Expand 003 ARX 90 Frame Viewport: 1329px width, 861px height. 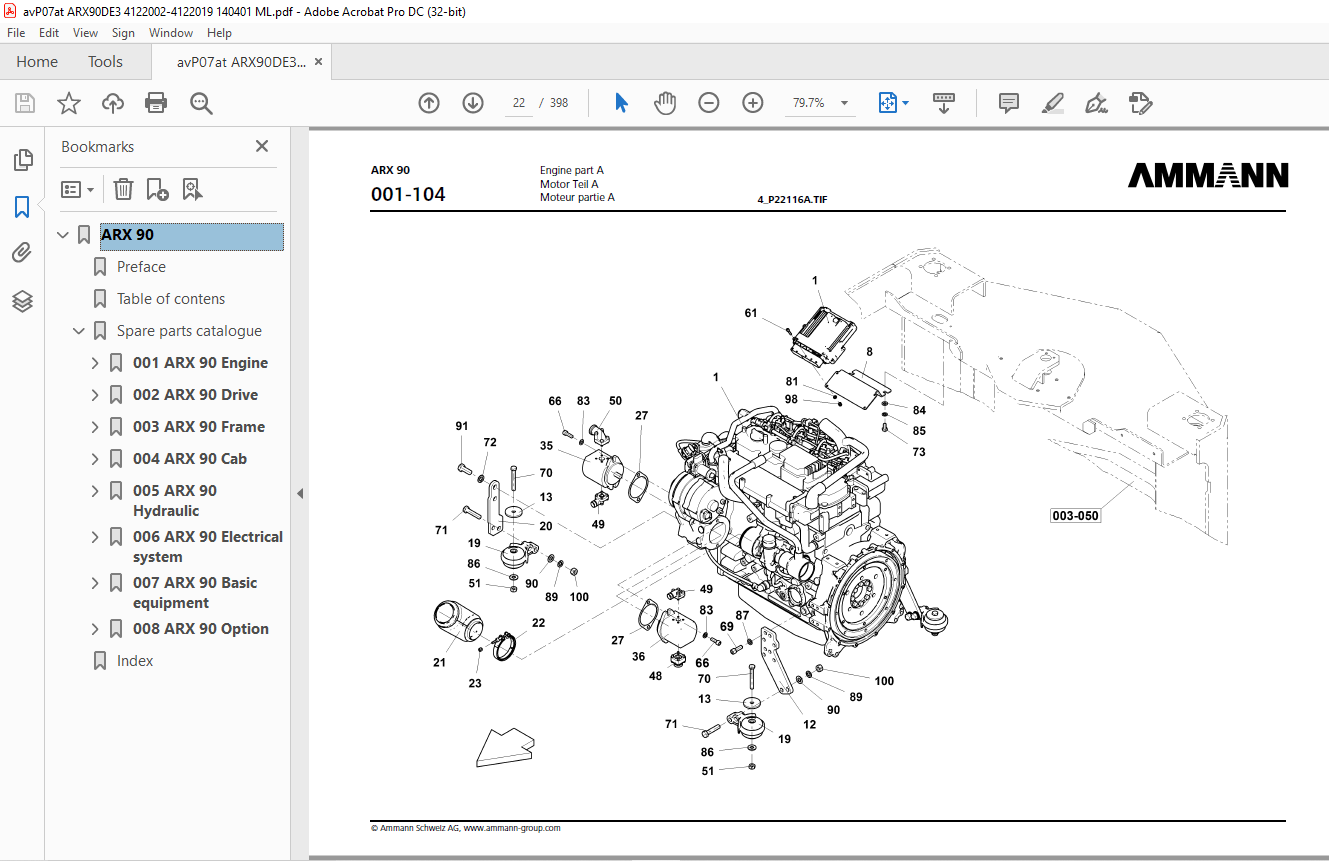[95, 427]
